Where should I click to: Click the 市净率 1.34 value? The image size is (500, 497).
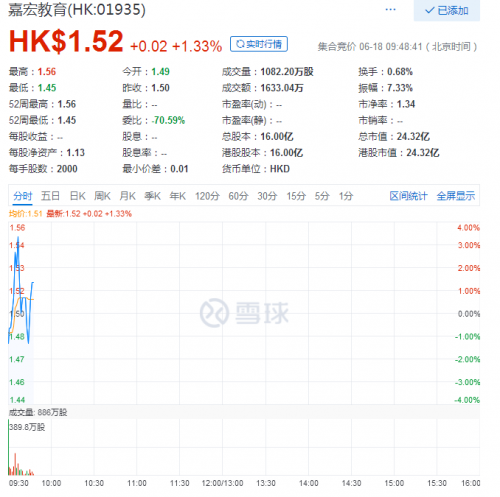[406, 104]
